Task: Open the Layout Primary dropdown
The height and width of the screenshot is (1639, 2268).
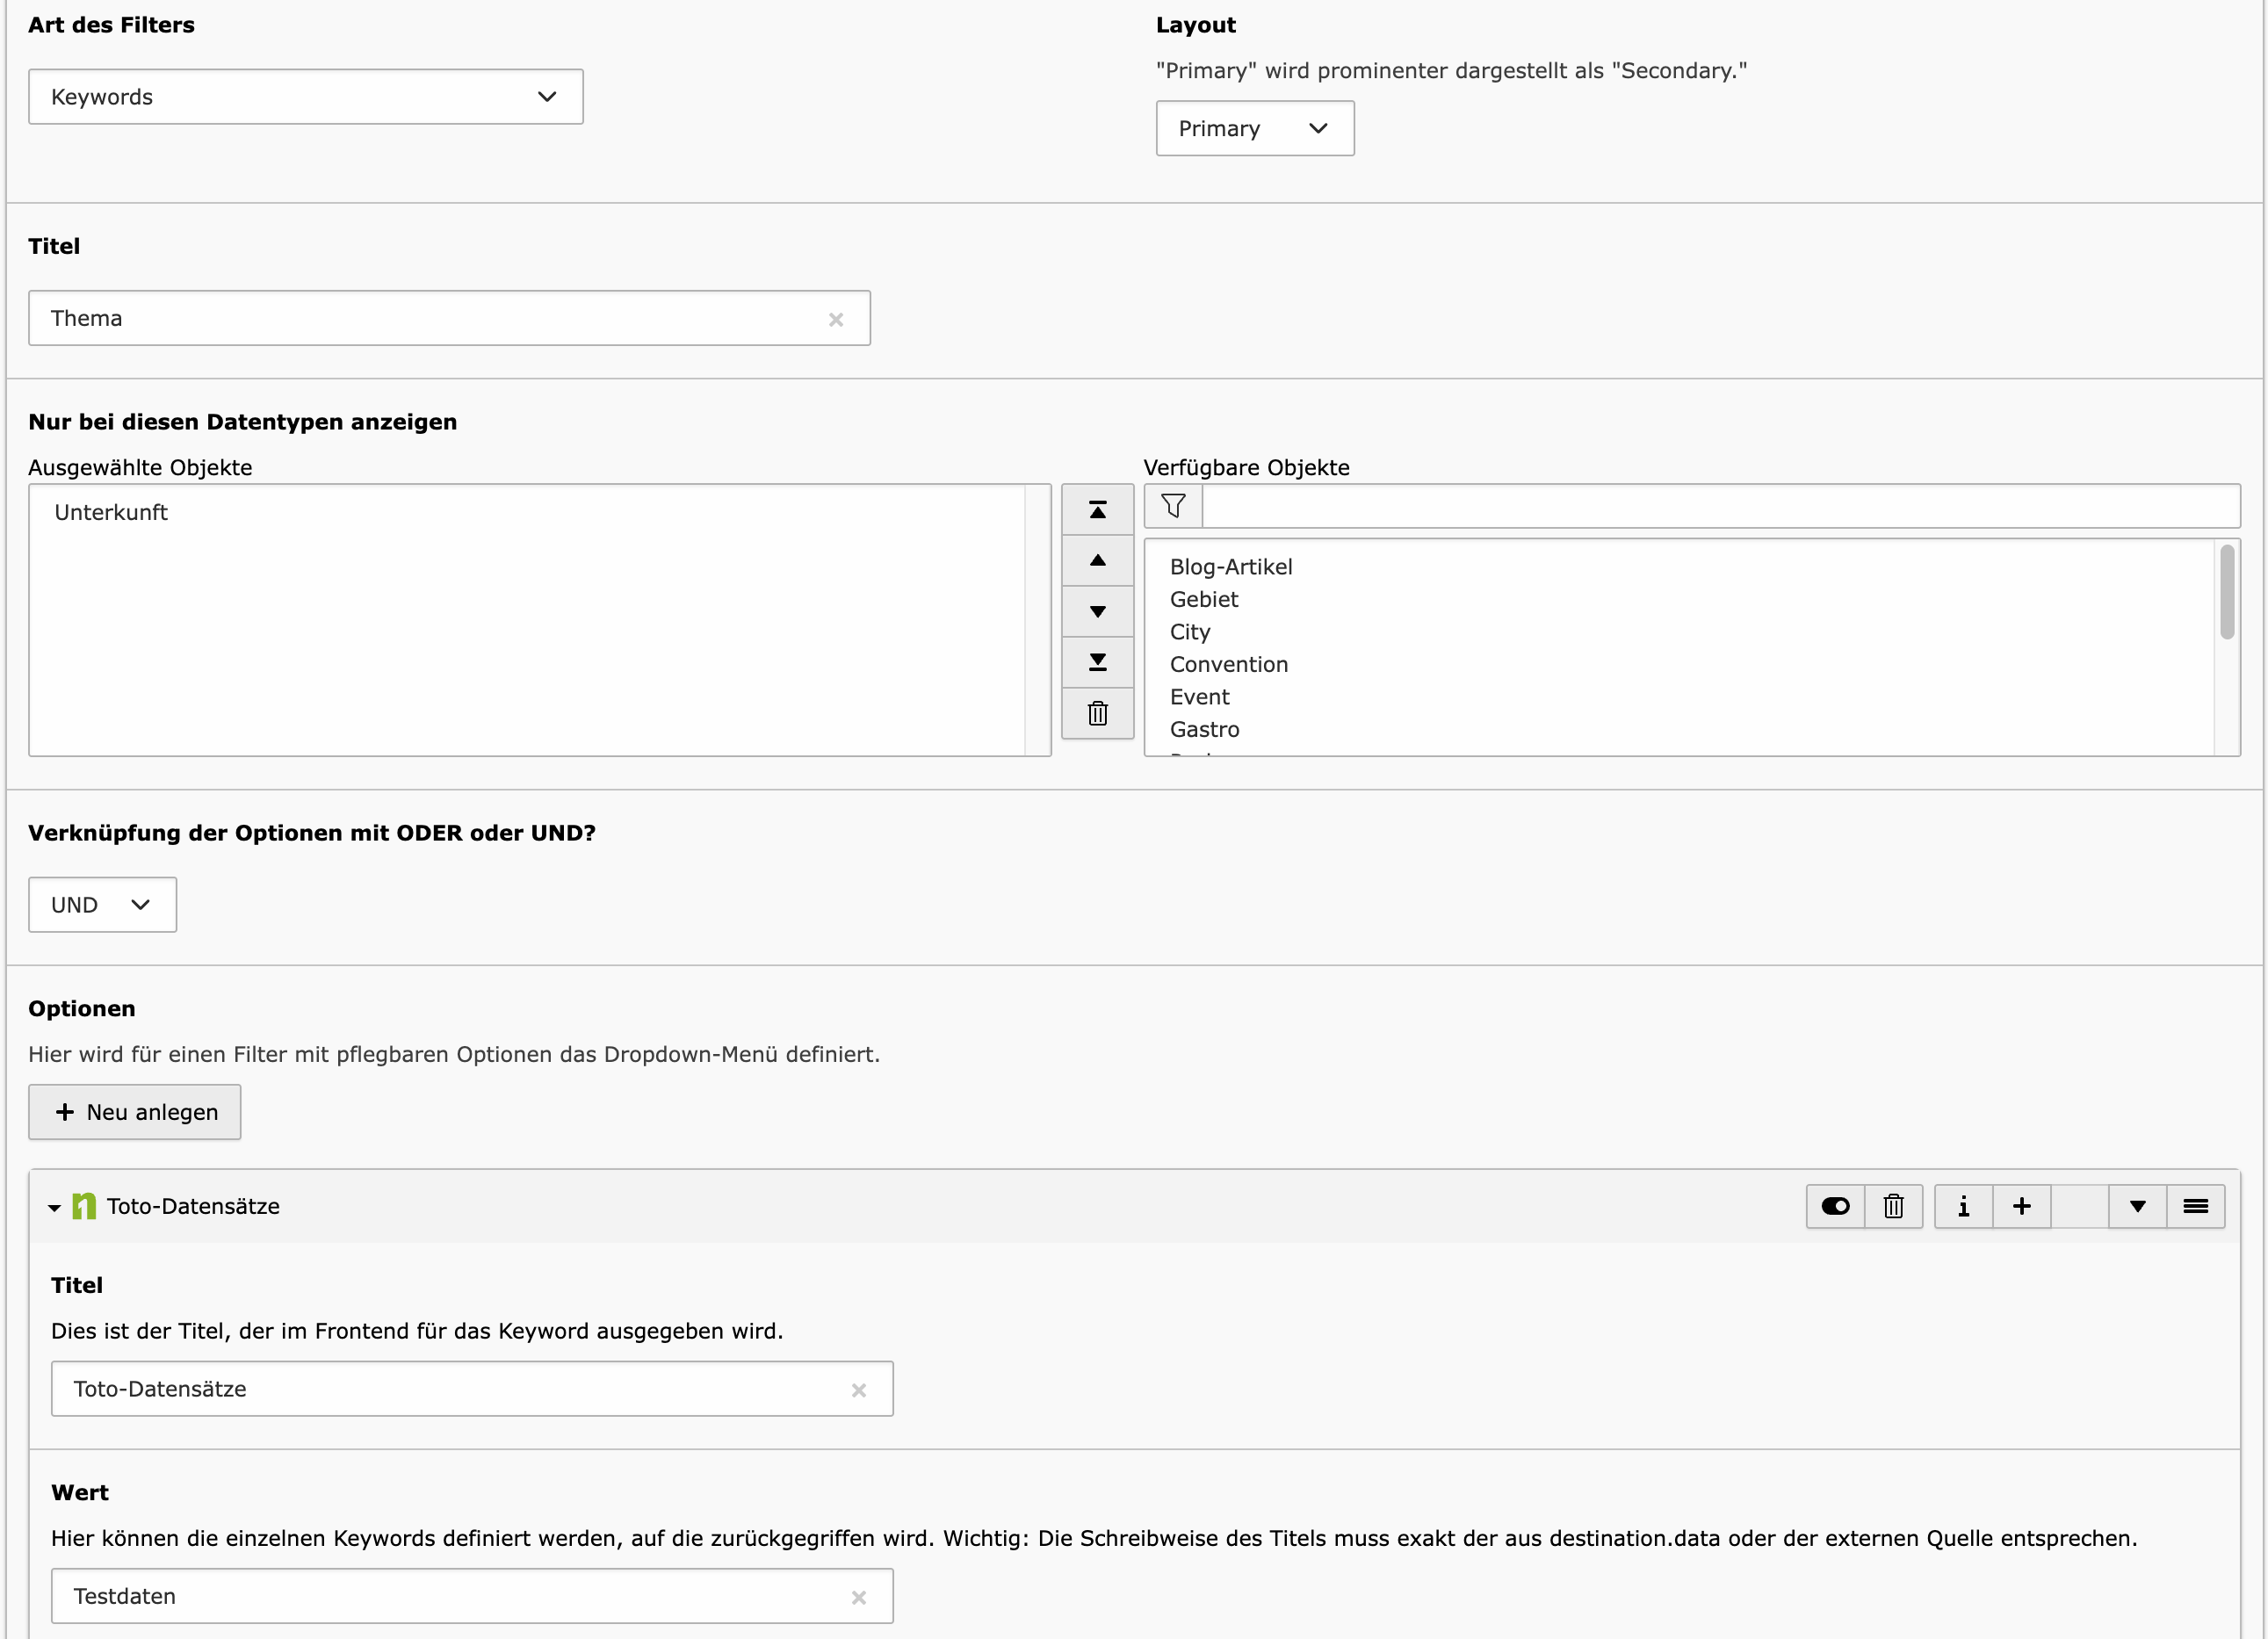Action: pyautogui.click(x=1254, y=129)
